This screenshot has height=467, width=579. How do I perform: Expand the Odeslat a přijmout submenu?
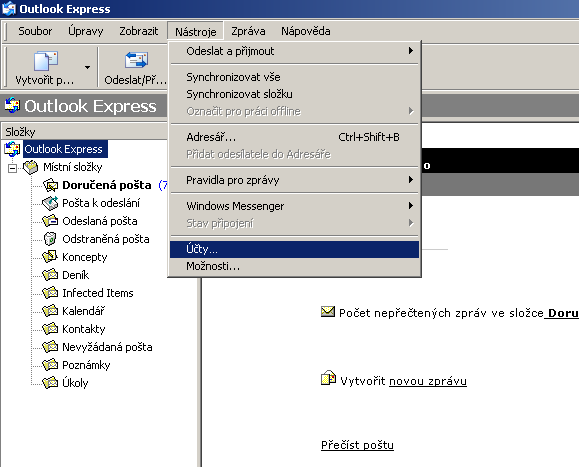pos(294,51)
